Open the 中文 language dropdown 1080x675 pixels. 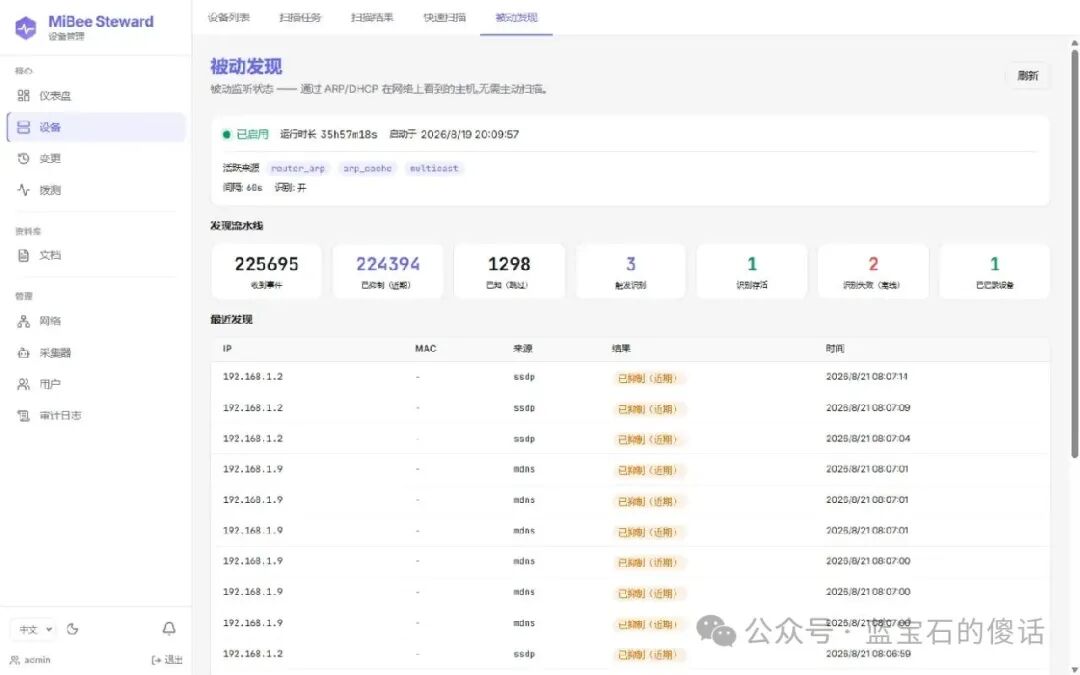tap(34, 630)
